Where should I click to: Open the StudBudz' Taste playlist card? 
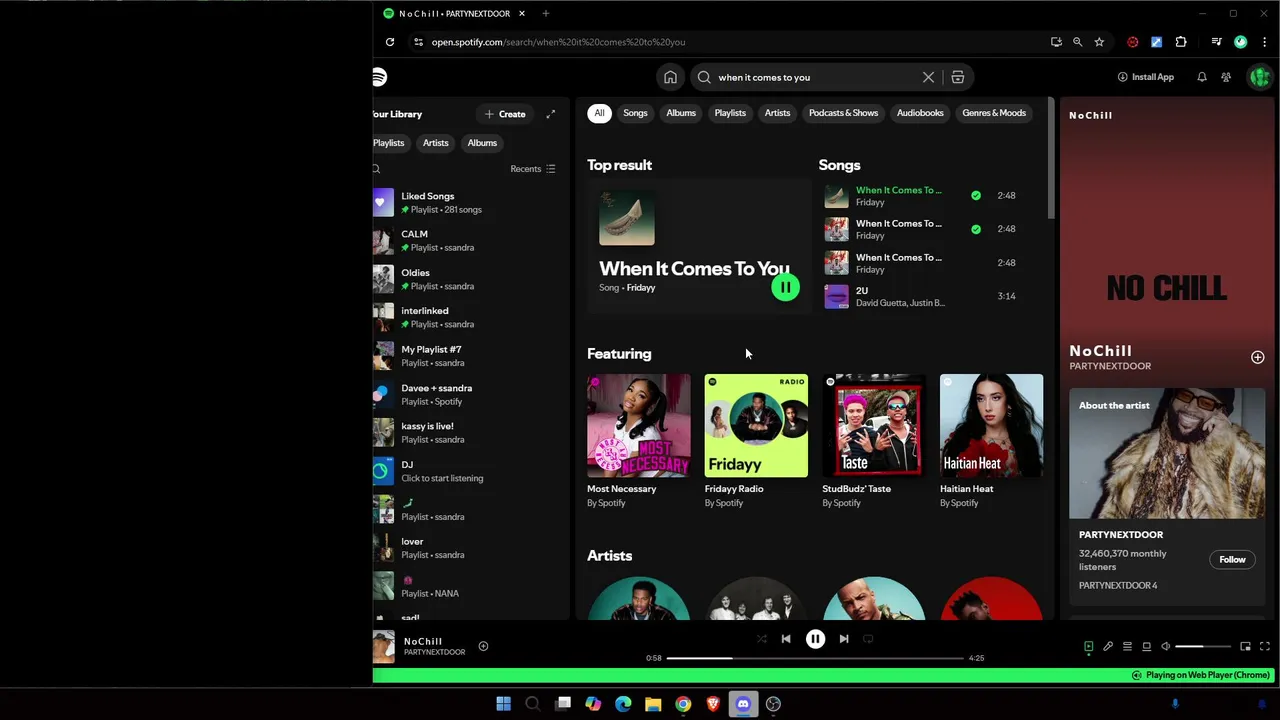pyautogui.click(x=874, y=441)
